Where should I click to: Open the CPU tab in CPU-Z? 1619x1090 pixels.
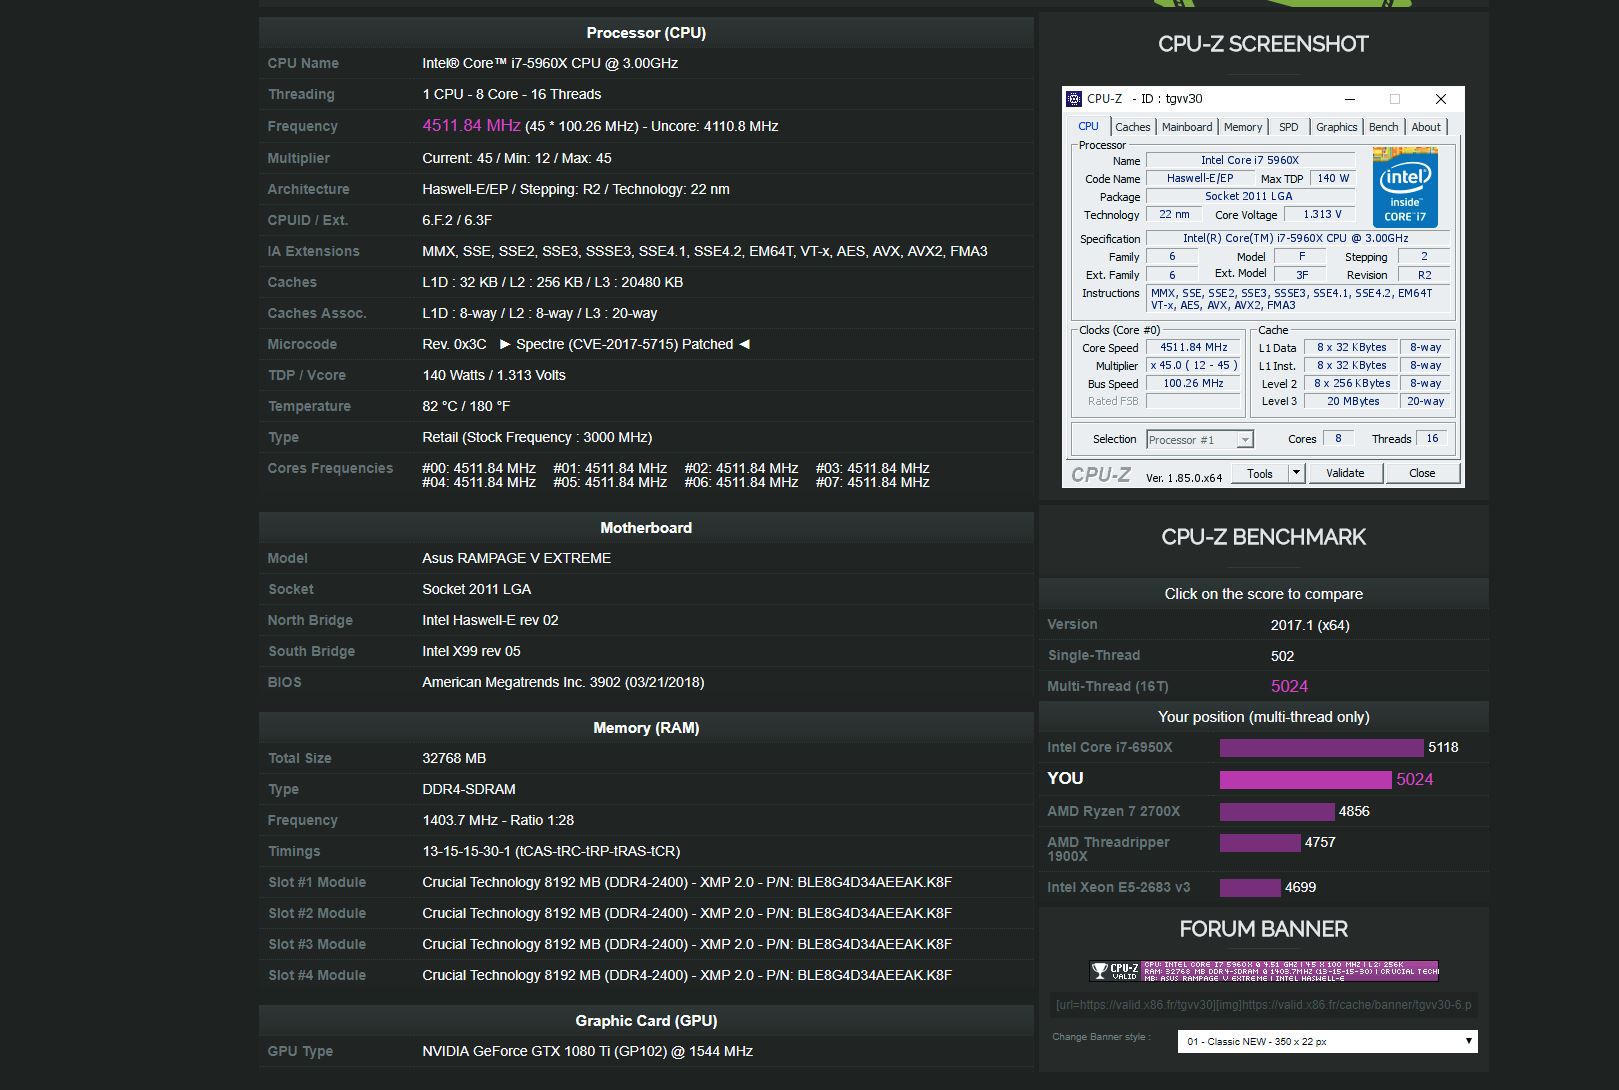click(1088, 127)
